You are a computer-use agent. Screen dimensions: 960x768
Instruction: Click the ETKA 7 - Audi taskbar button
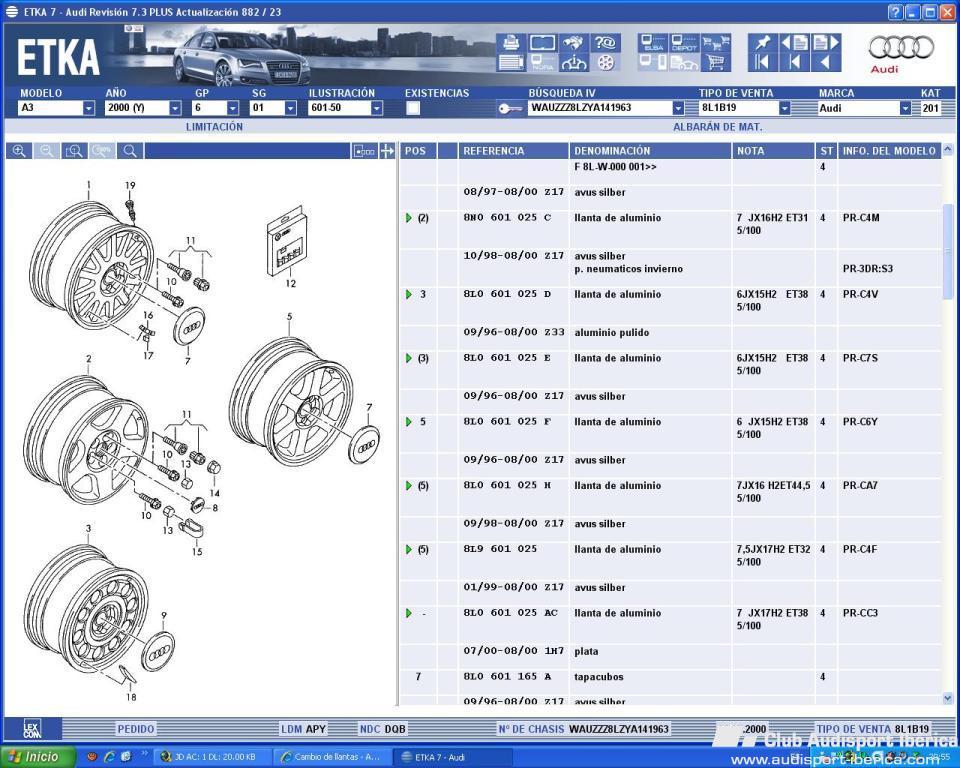(452, 757)
